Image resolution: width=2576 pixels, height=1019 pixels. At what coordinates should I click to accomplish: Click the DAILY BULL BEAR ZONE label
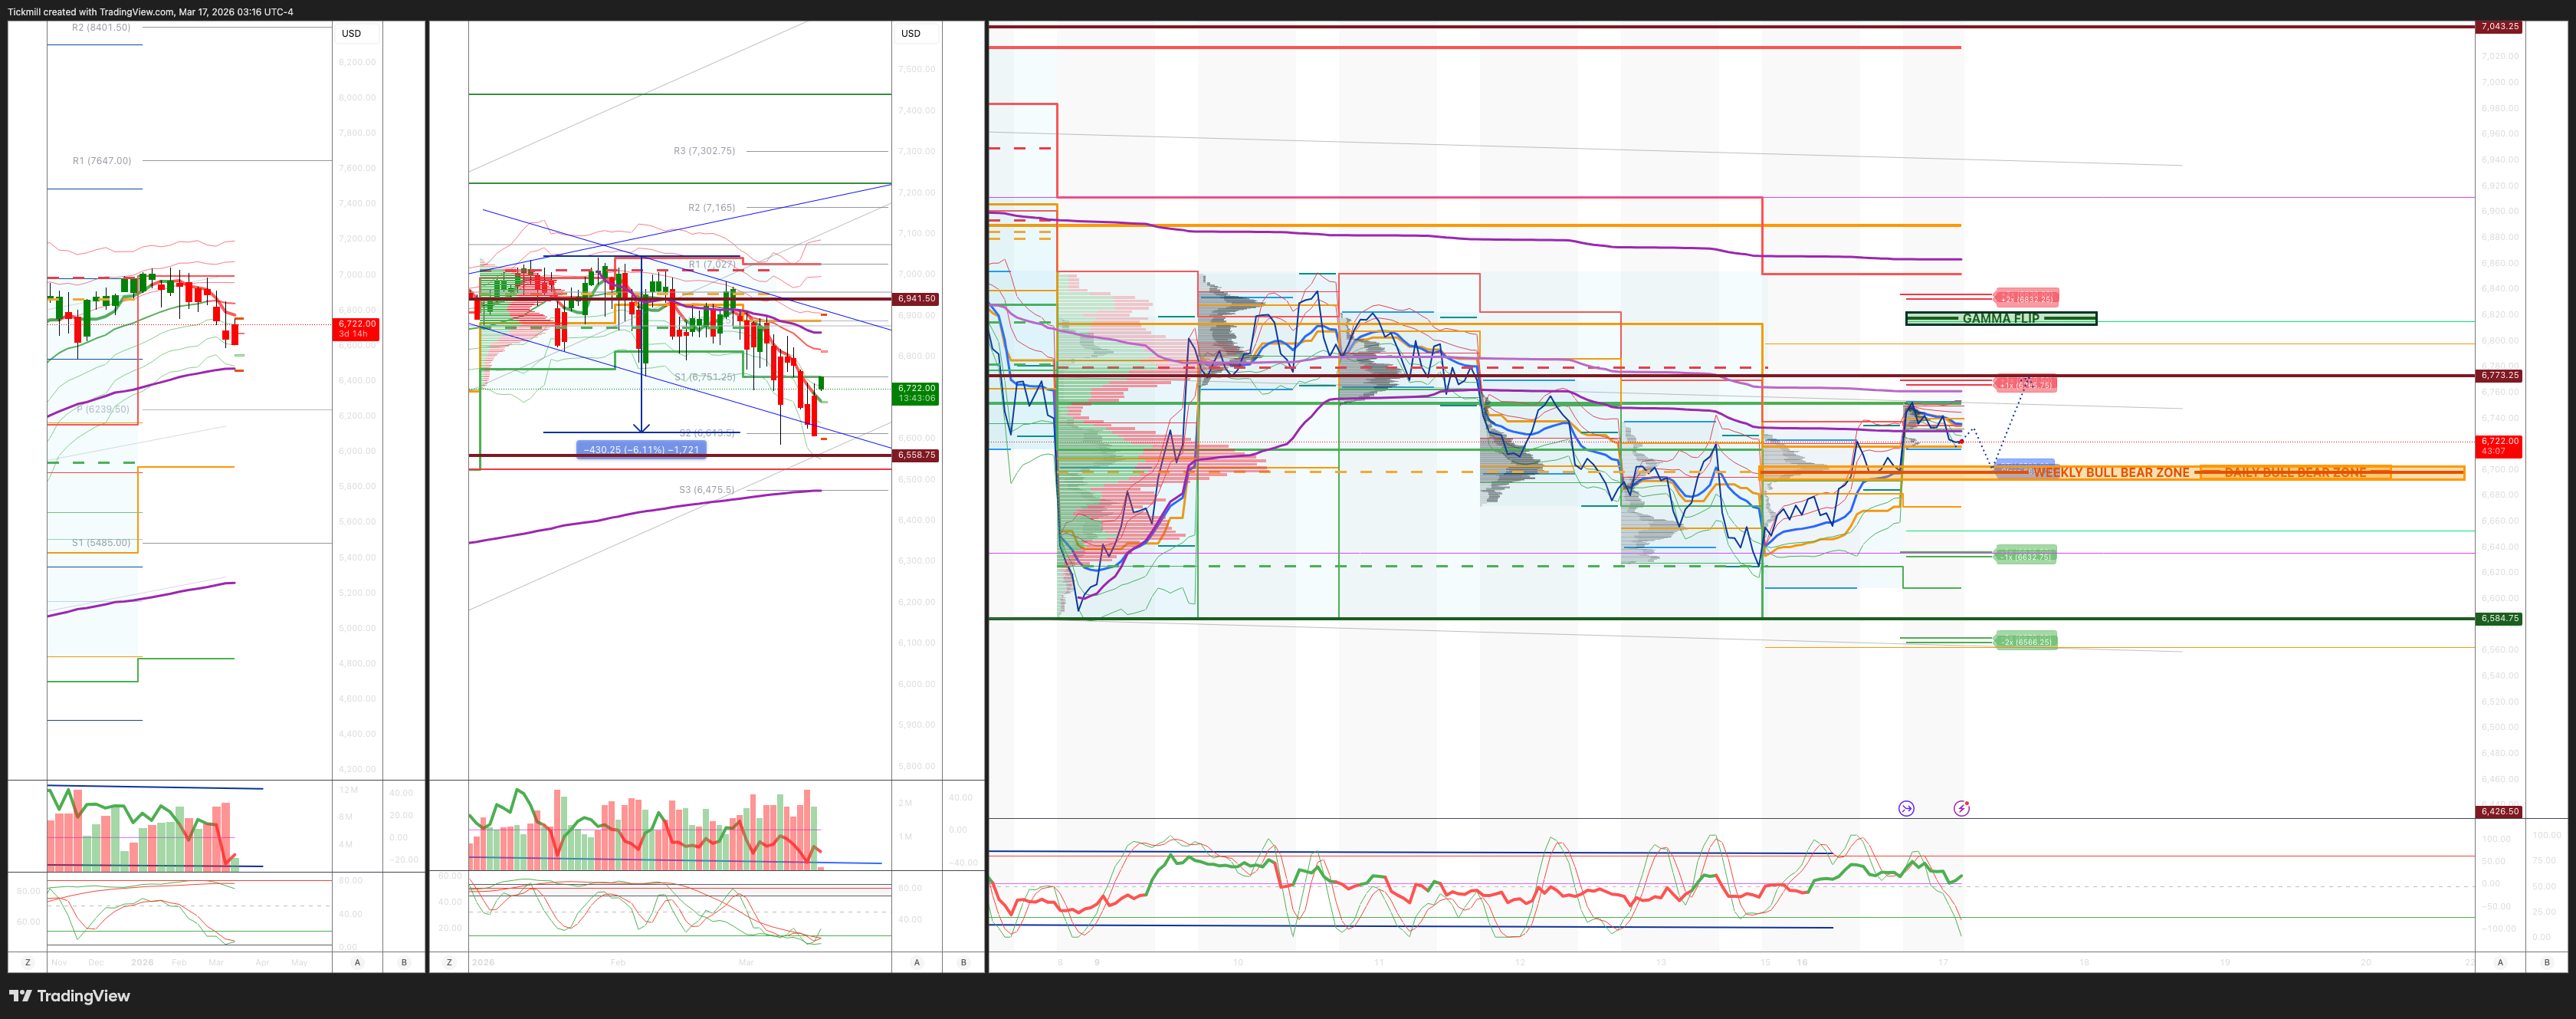click(2295, 473)
